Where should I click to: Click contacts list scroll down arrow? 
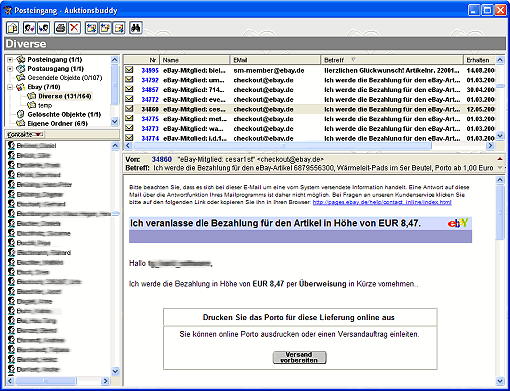pos(115,371)
